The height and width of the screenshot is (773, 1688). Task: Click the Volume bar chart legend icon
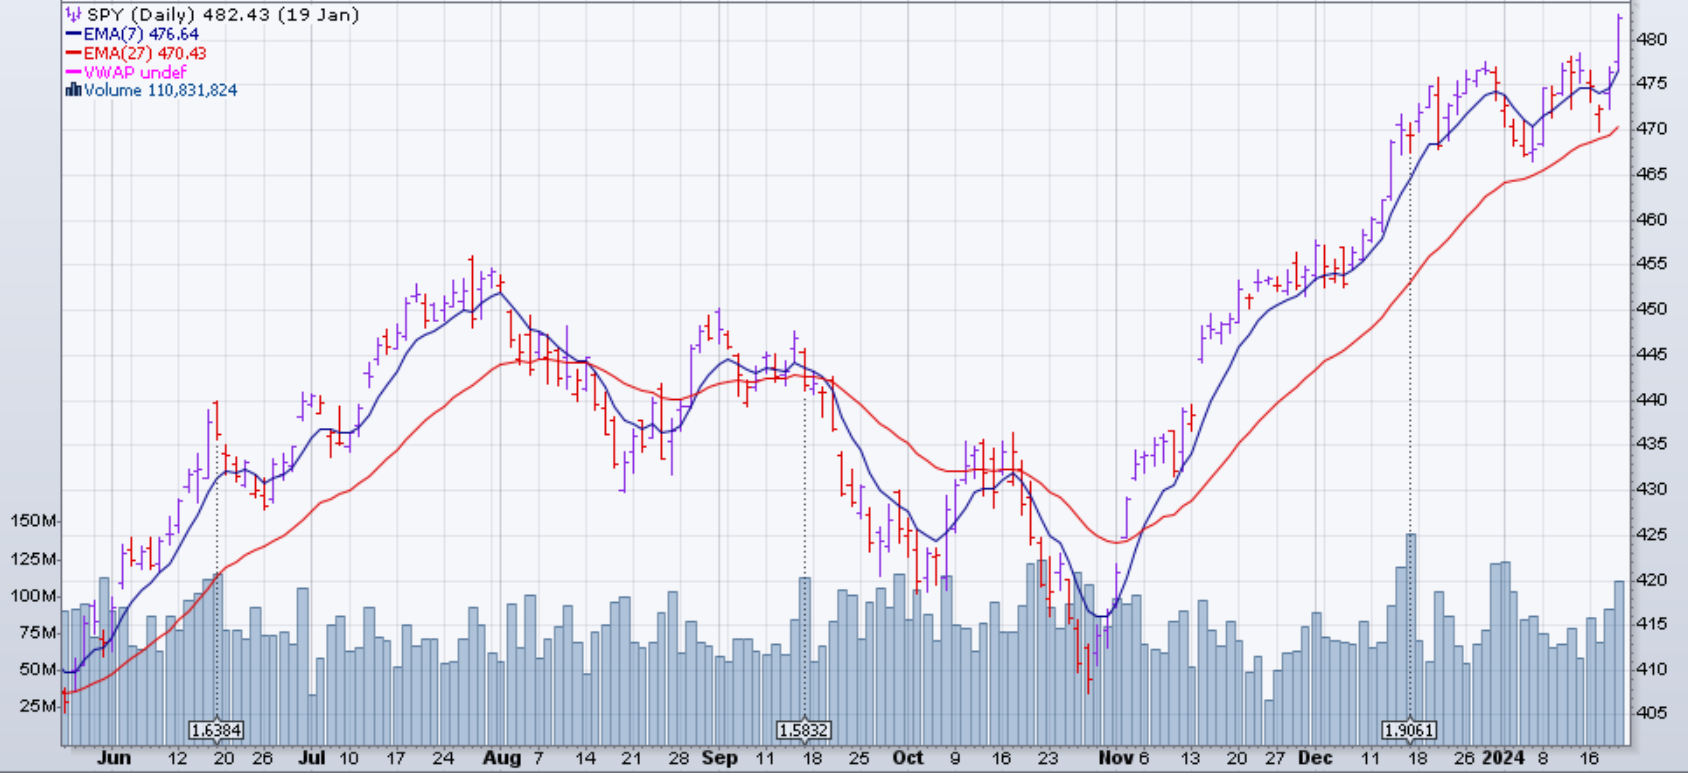(x=73, y=90)
